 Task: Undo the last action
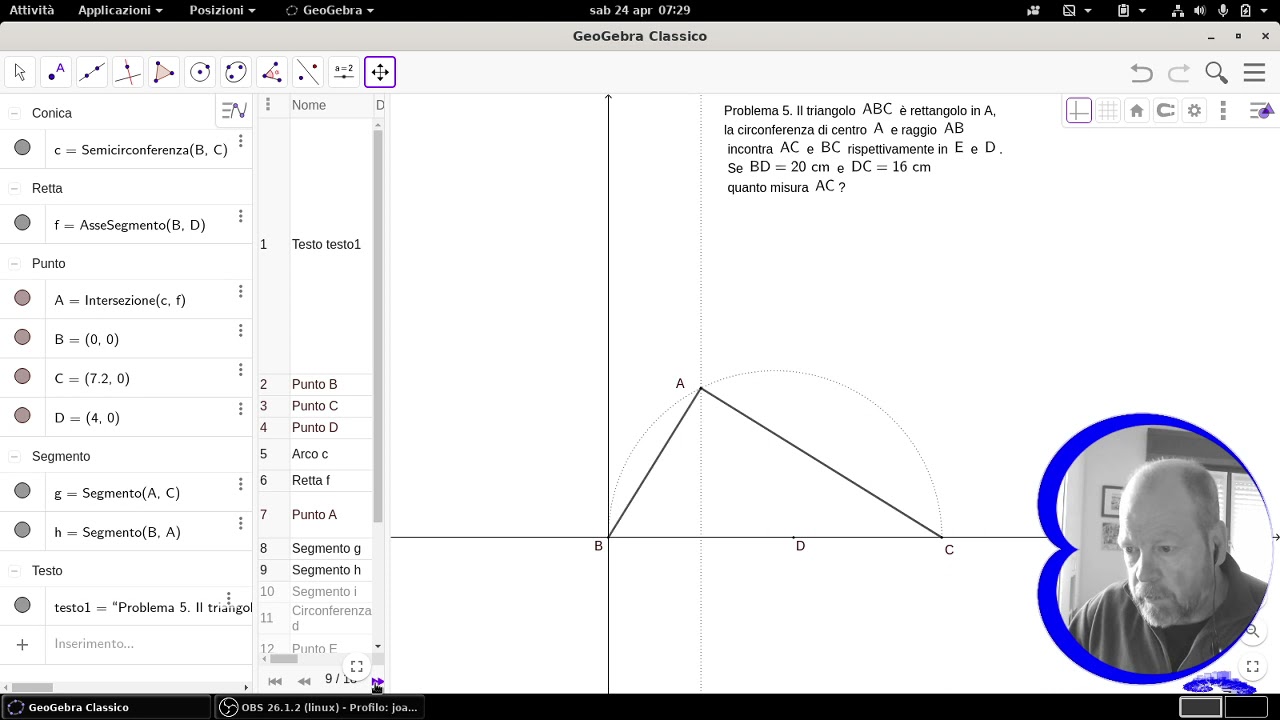point(1141,73)
